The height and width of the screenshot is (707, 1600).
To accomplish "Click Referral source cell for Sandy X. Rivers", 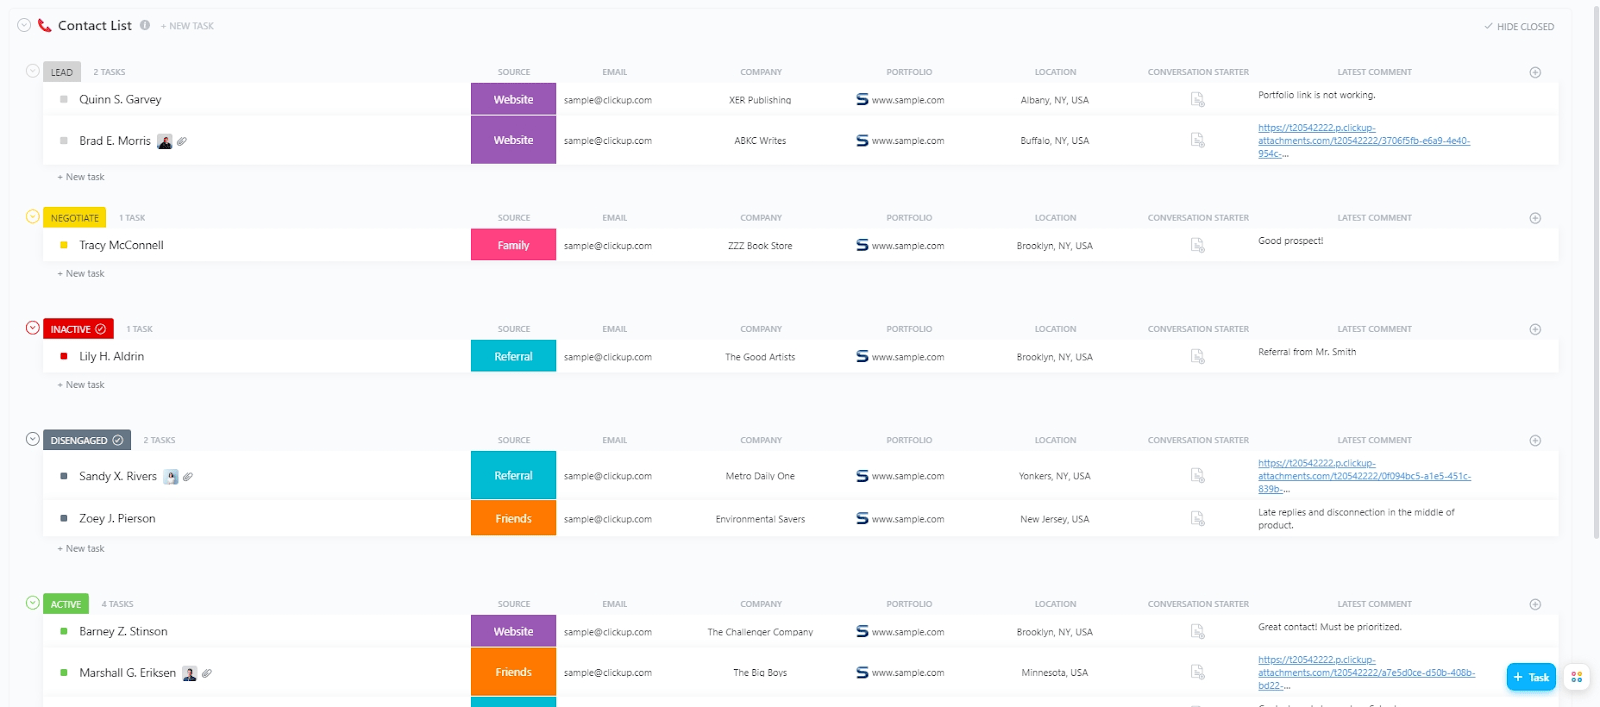I will (x=513, y=475).
